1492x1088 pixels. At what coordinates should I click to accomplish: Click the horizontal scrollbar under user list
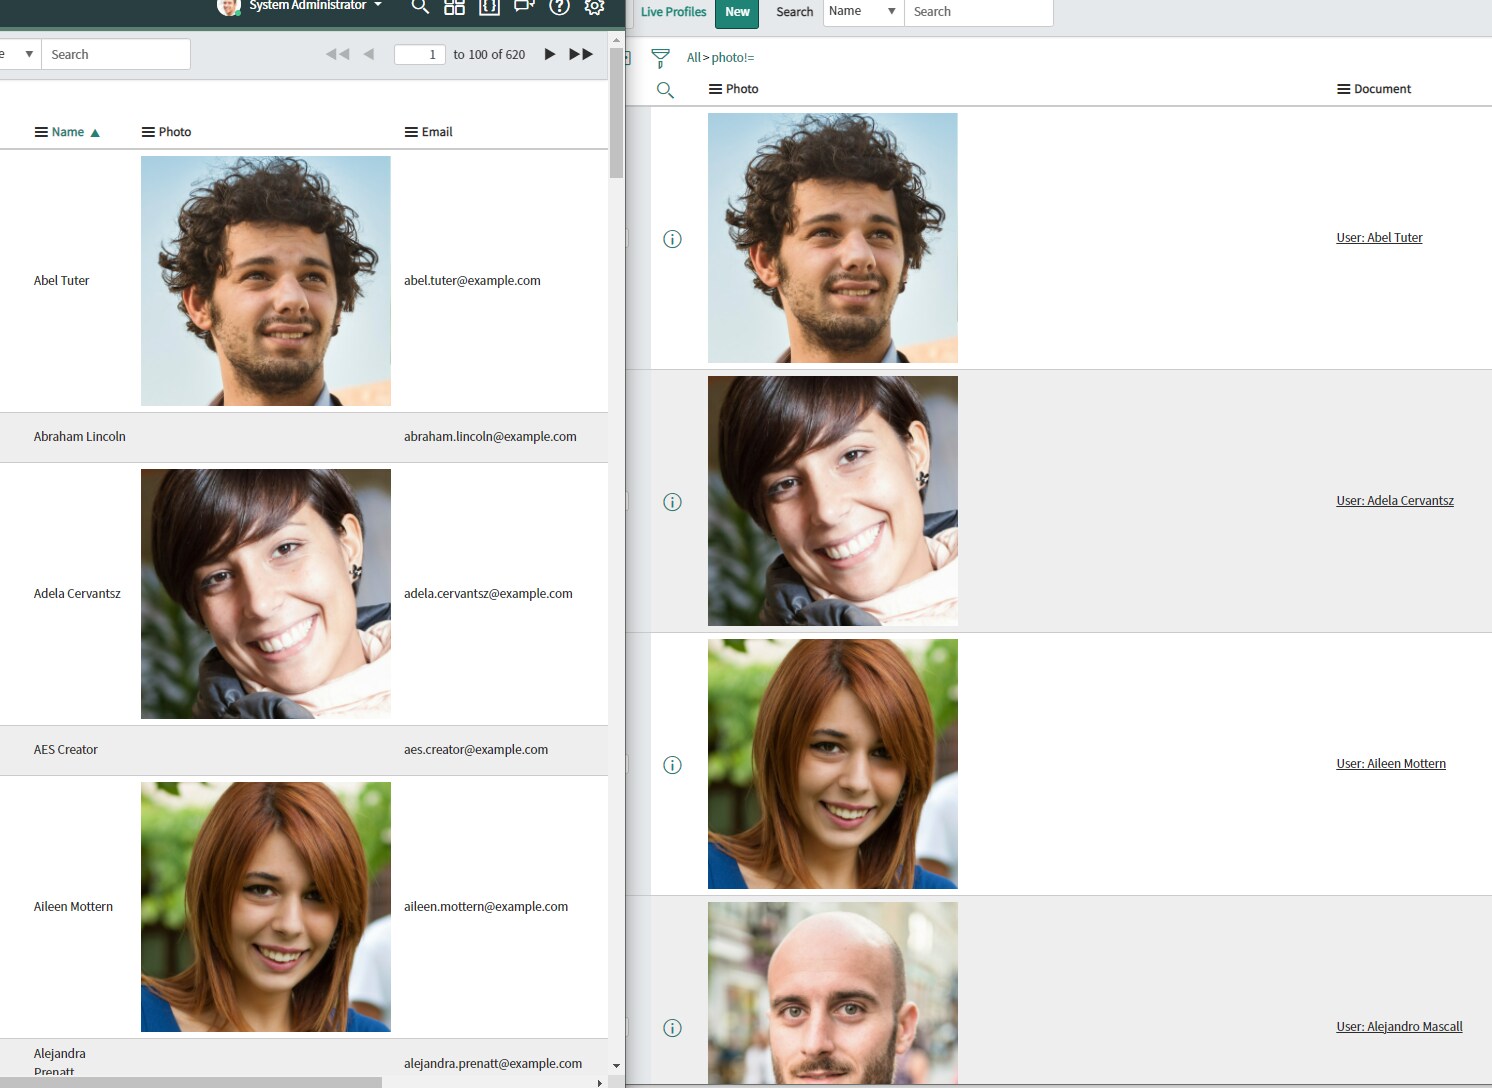tap(191, 1083)
